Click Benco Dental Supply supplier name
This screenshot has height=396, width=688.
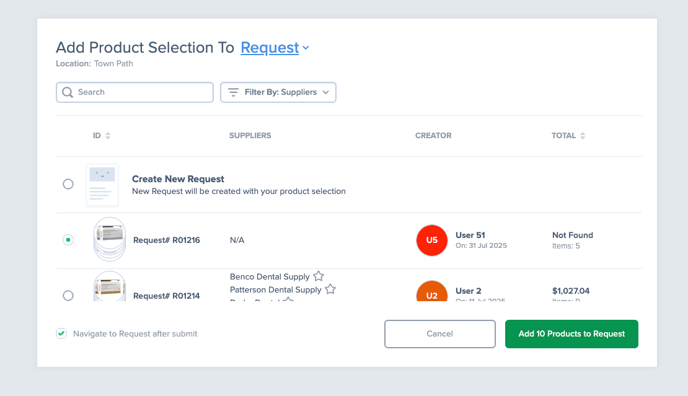point(270,277)
